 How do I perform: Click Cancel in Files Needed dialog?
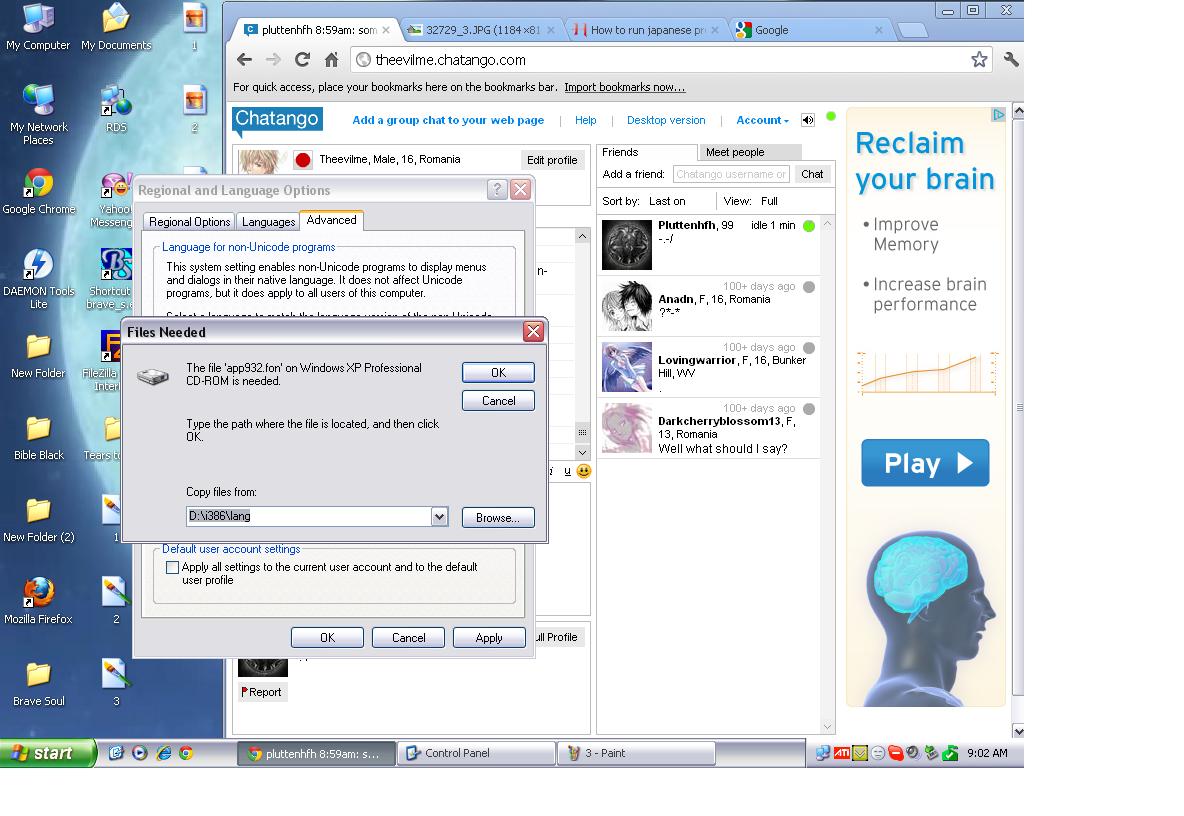coord(498,401)
